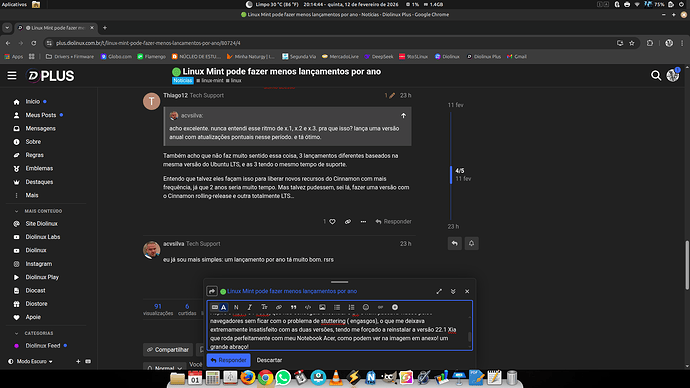Viewport: 690px width, 388px height.
Task: Insert blockquote in composer toolbar
Action: point(293,307)
